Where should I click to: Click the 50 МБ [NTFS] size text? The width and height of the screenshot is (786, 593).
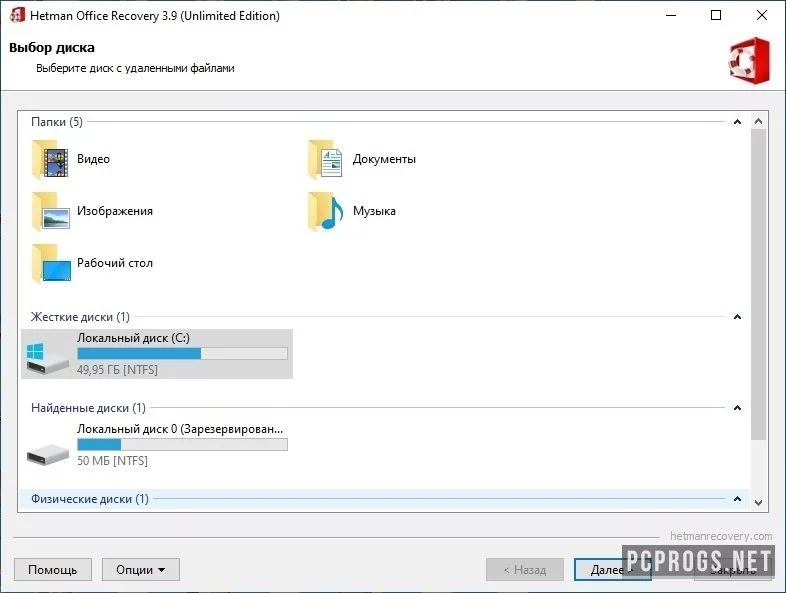(112, 461)
